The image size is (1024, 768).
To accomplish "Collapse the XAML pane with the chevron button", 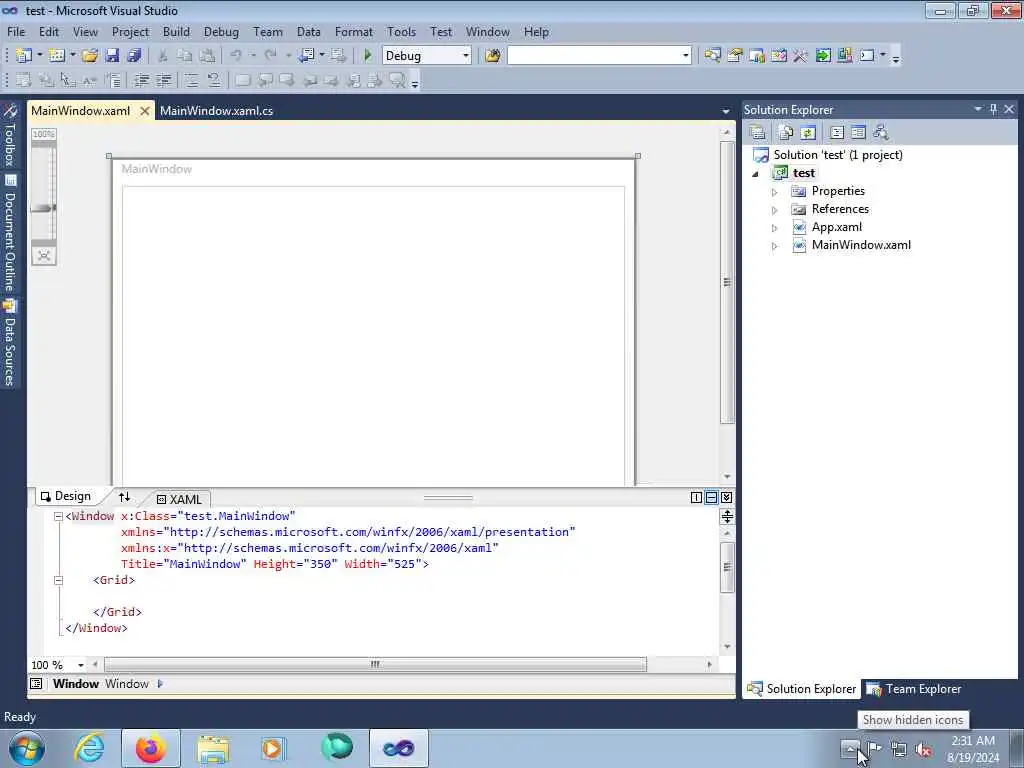I will click(726, 498).
